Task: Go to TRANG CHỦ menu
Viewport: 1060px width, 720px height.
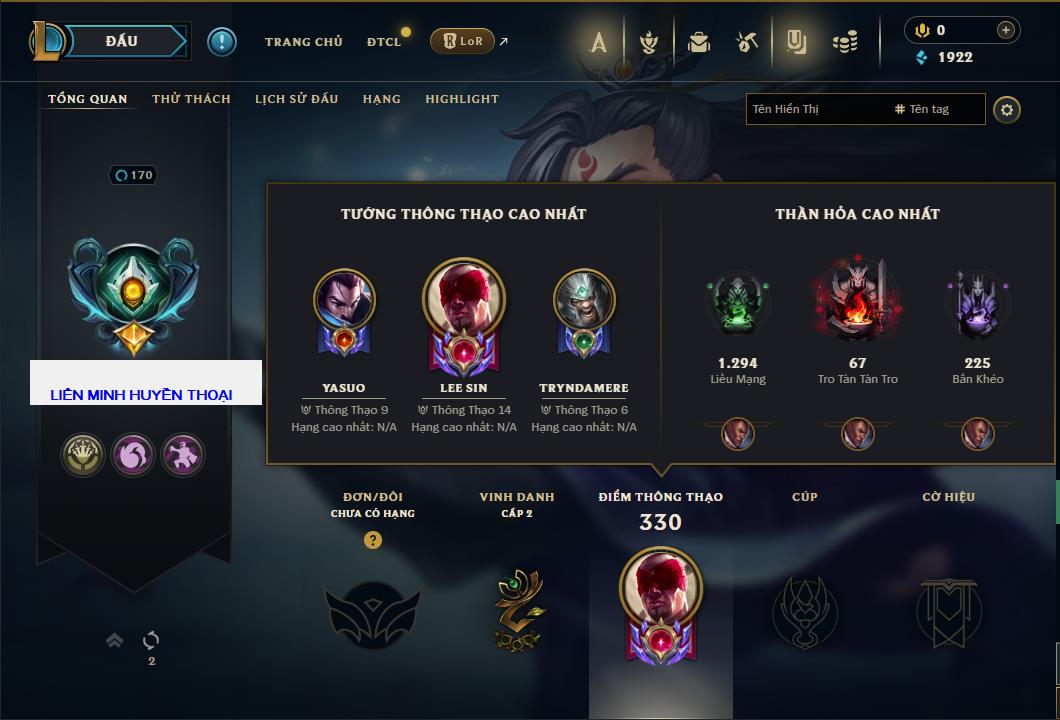Action: coord(304,42)
